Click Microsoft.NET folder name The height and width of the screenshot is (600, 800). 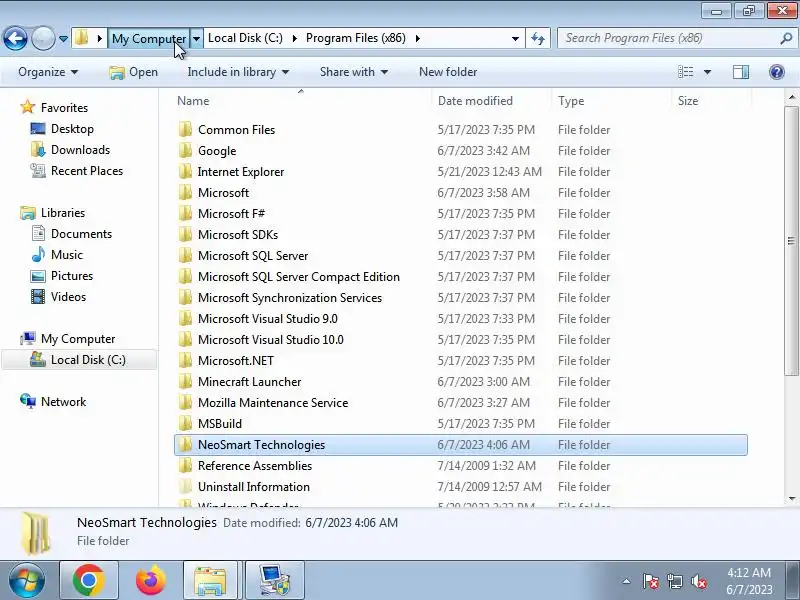pos(236,361)
